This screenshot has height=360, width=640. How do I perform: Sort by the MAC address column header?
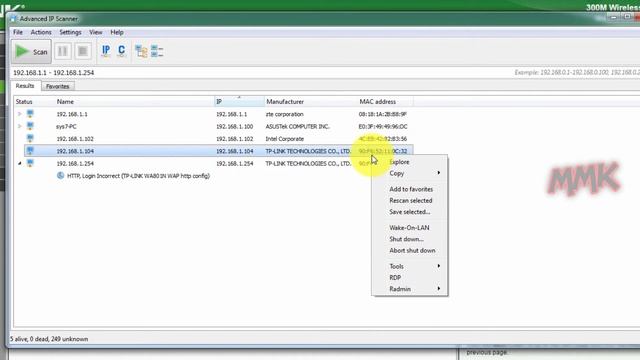385,102
